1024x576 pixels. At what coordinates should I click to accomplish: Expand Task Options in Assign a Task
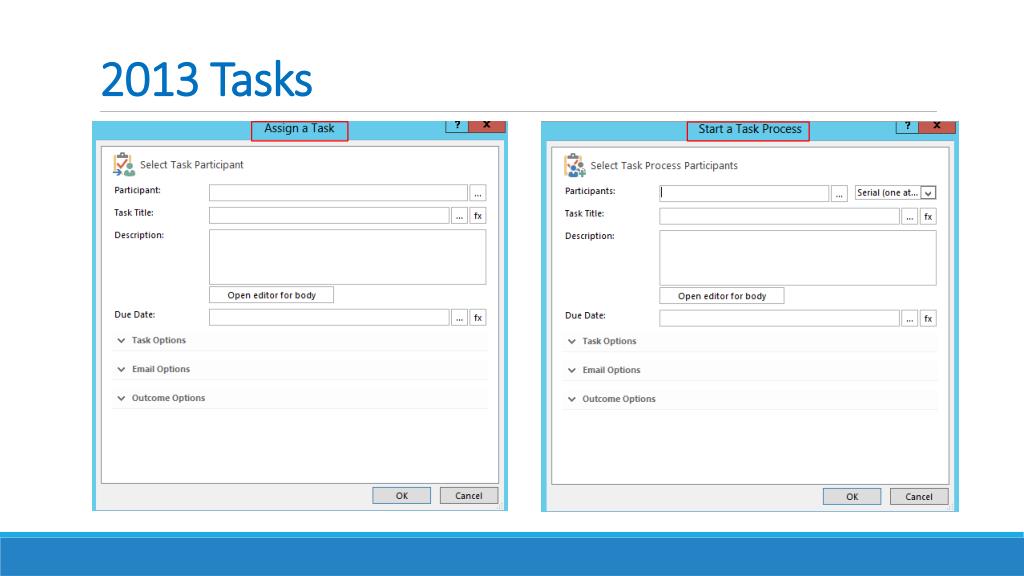[x=152, y=340]
